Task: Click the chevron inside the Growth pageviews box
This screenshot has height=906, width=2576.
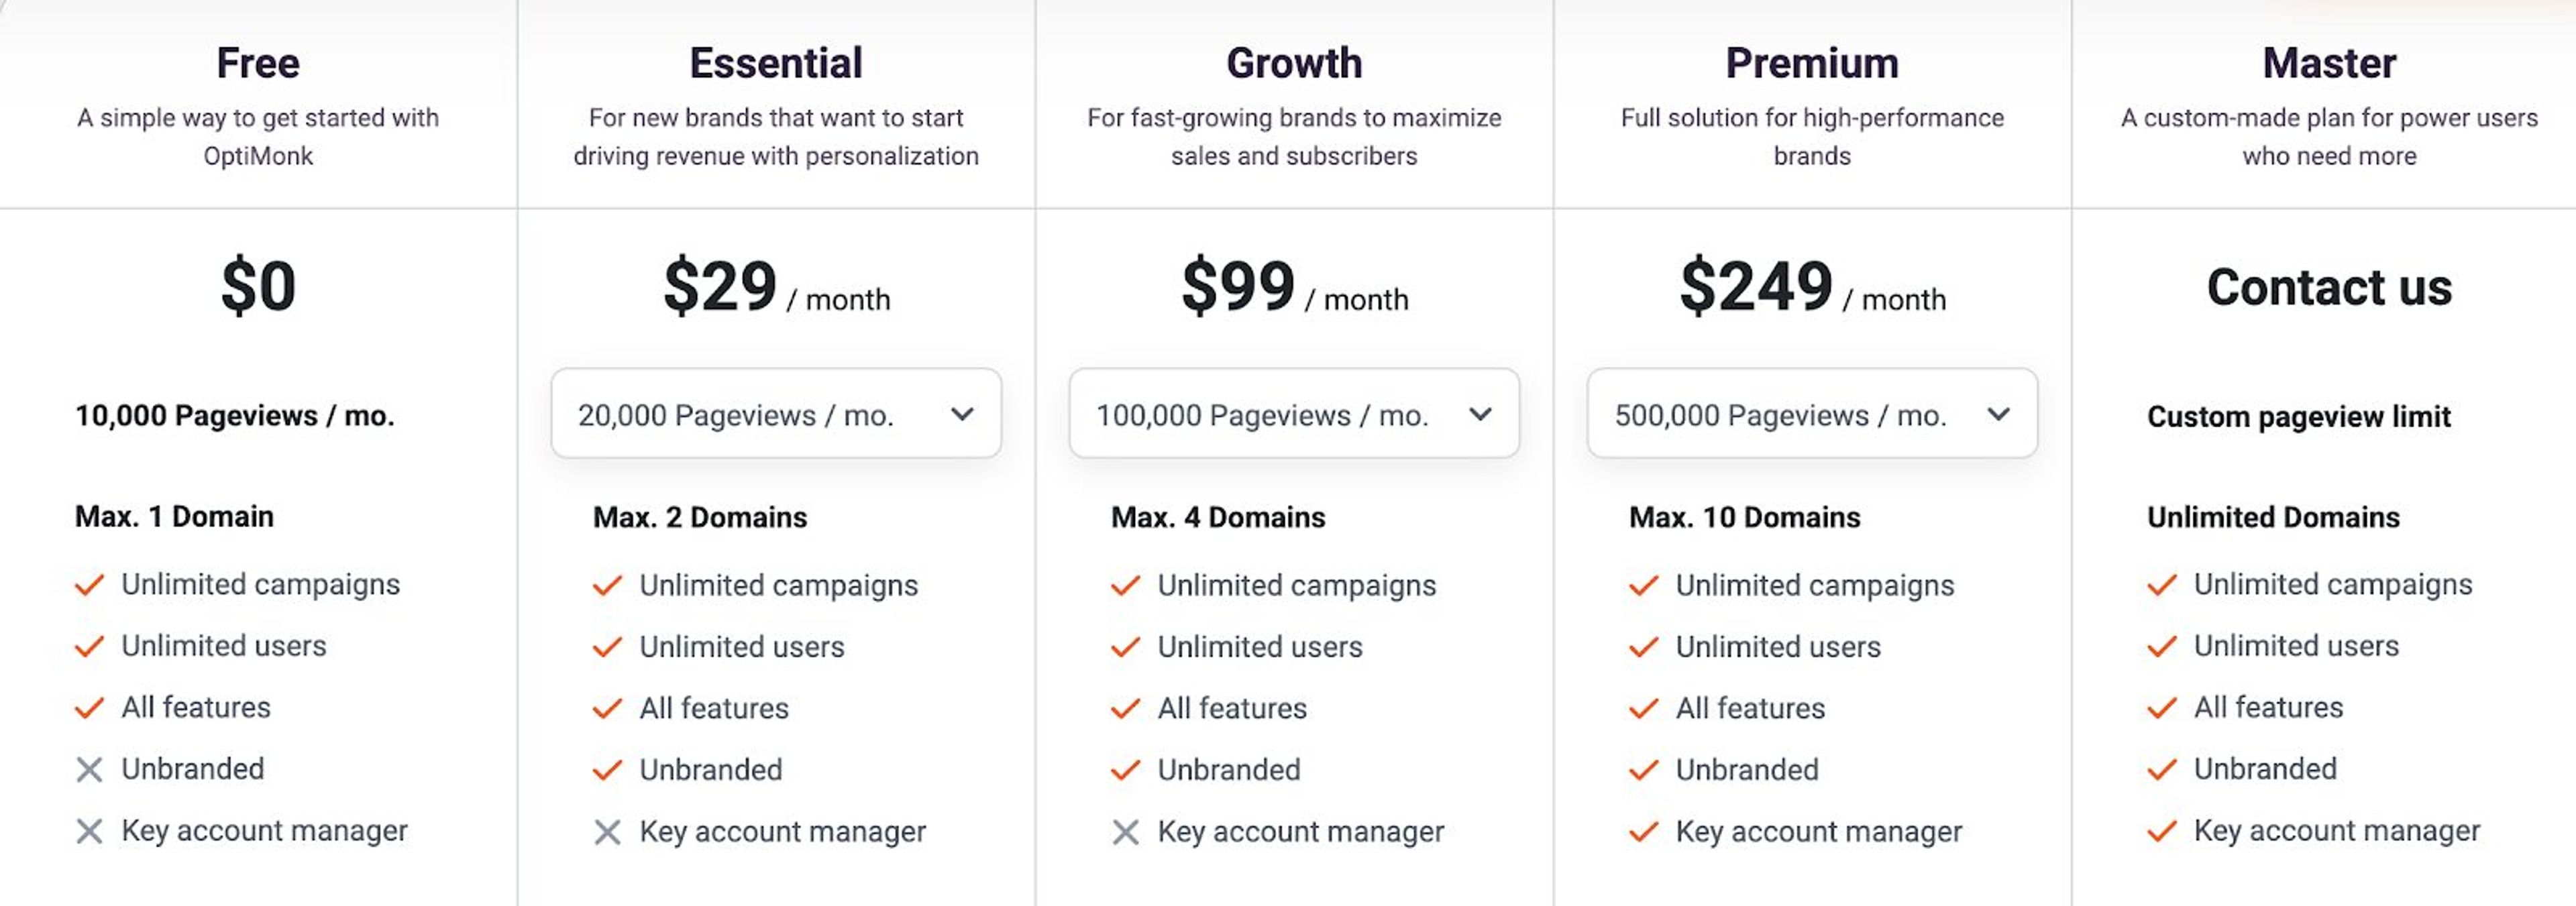Action: pyautogui.click(x=1481, y=413)
